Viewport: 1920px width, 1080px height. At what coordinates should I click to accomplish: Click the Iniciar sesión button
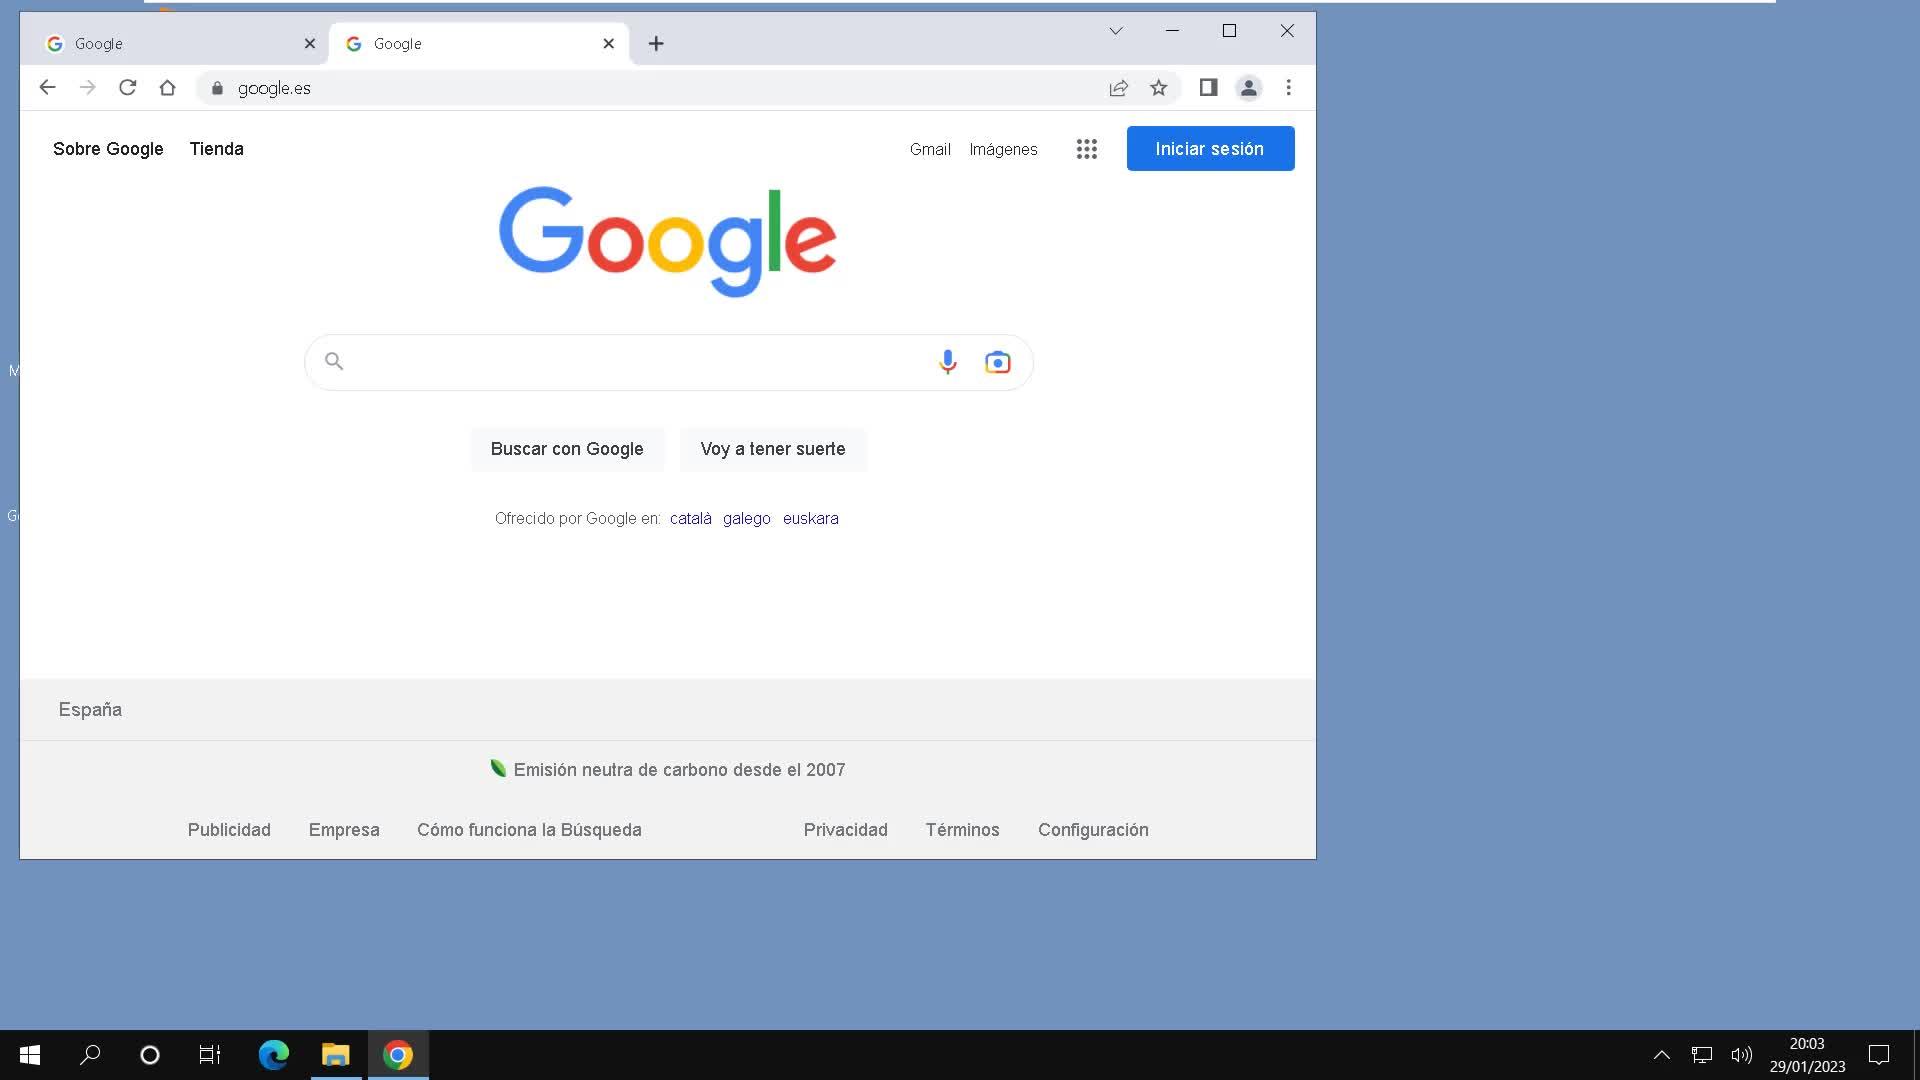coord(1209,149)
